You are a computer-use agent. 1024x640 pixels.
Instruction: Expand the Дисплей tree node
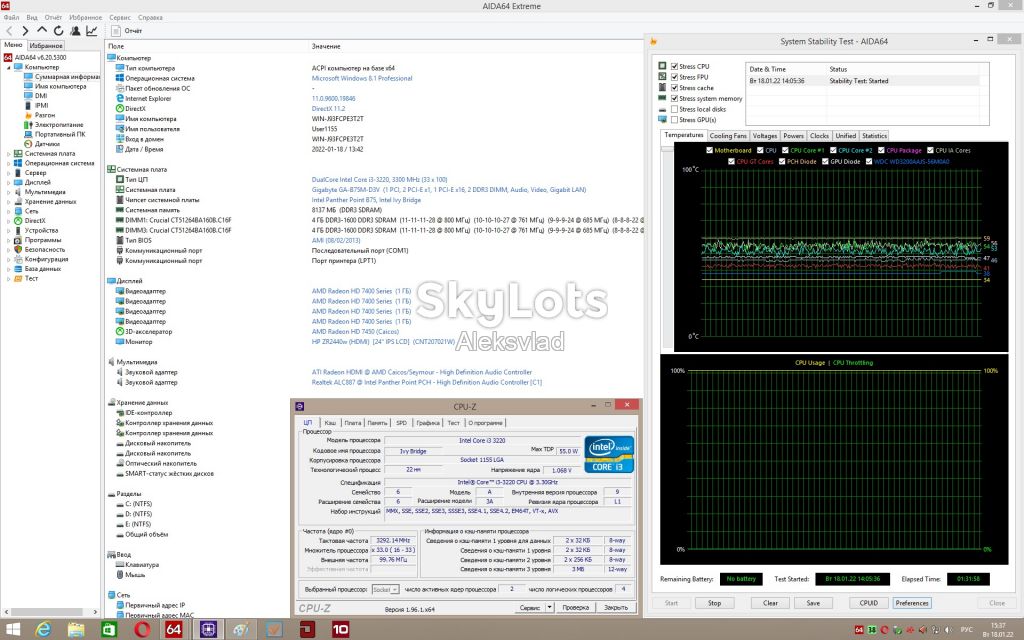coord(8,182)
